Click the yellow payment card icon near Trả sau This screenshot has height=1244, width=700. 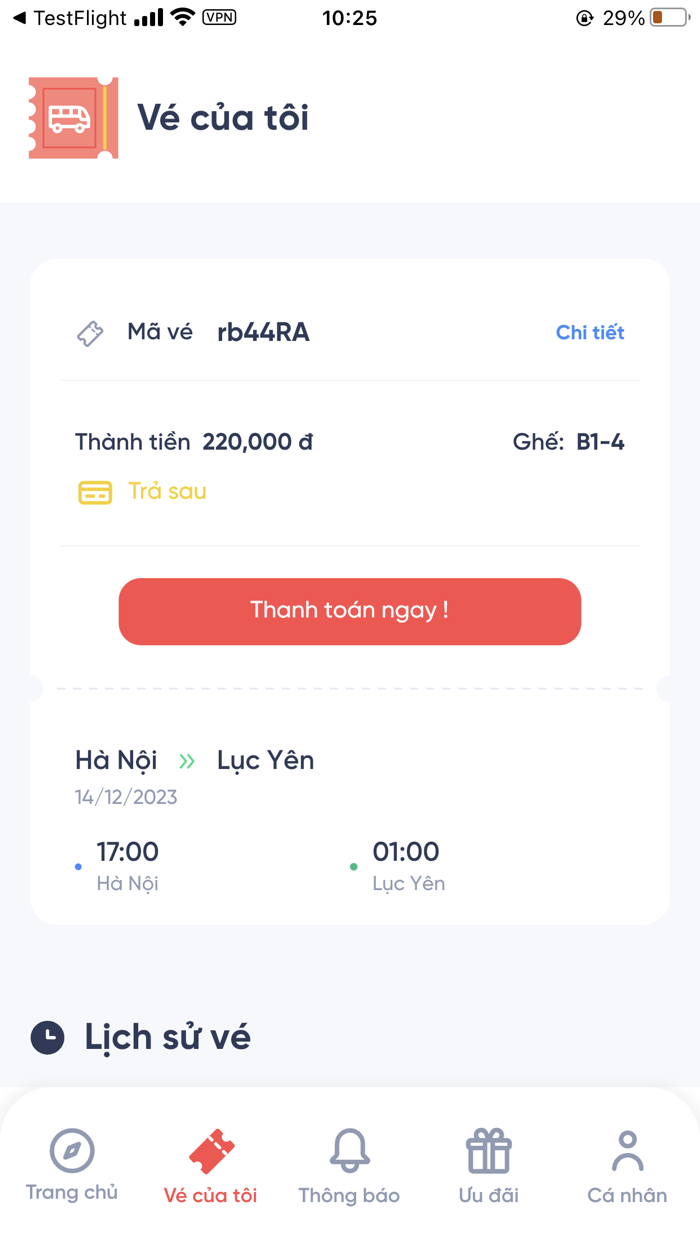pos(95,492)
